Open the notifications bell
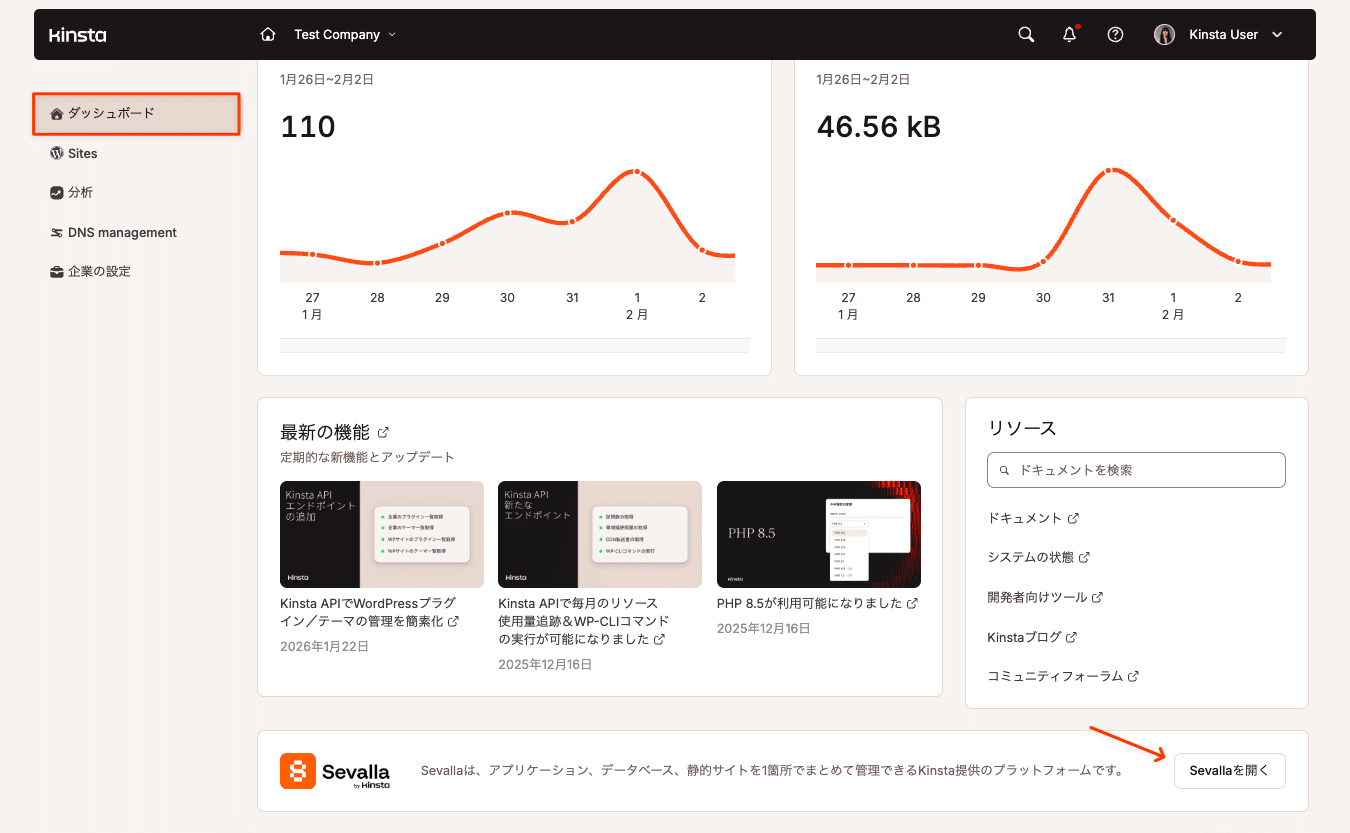1350x833 pixels. (1069, 34)
